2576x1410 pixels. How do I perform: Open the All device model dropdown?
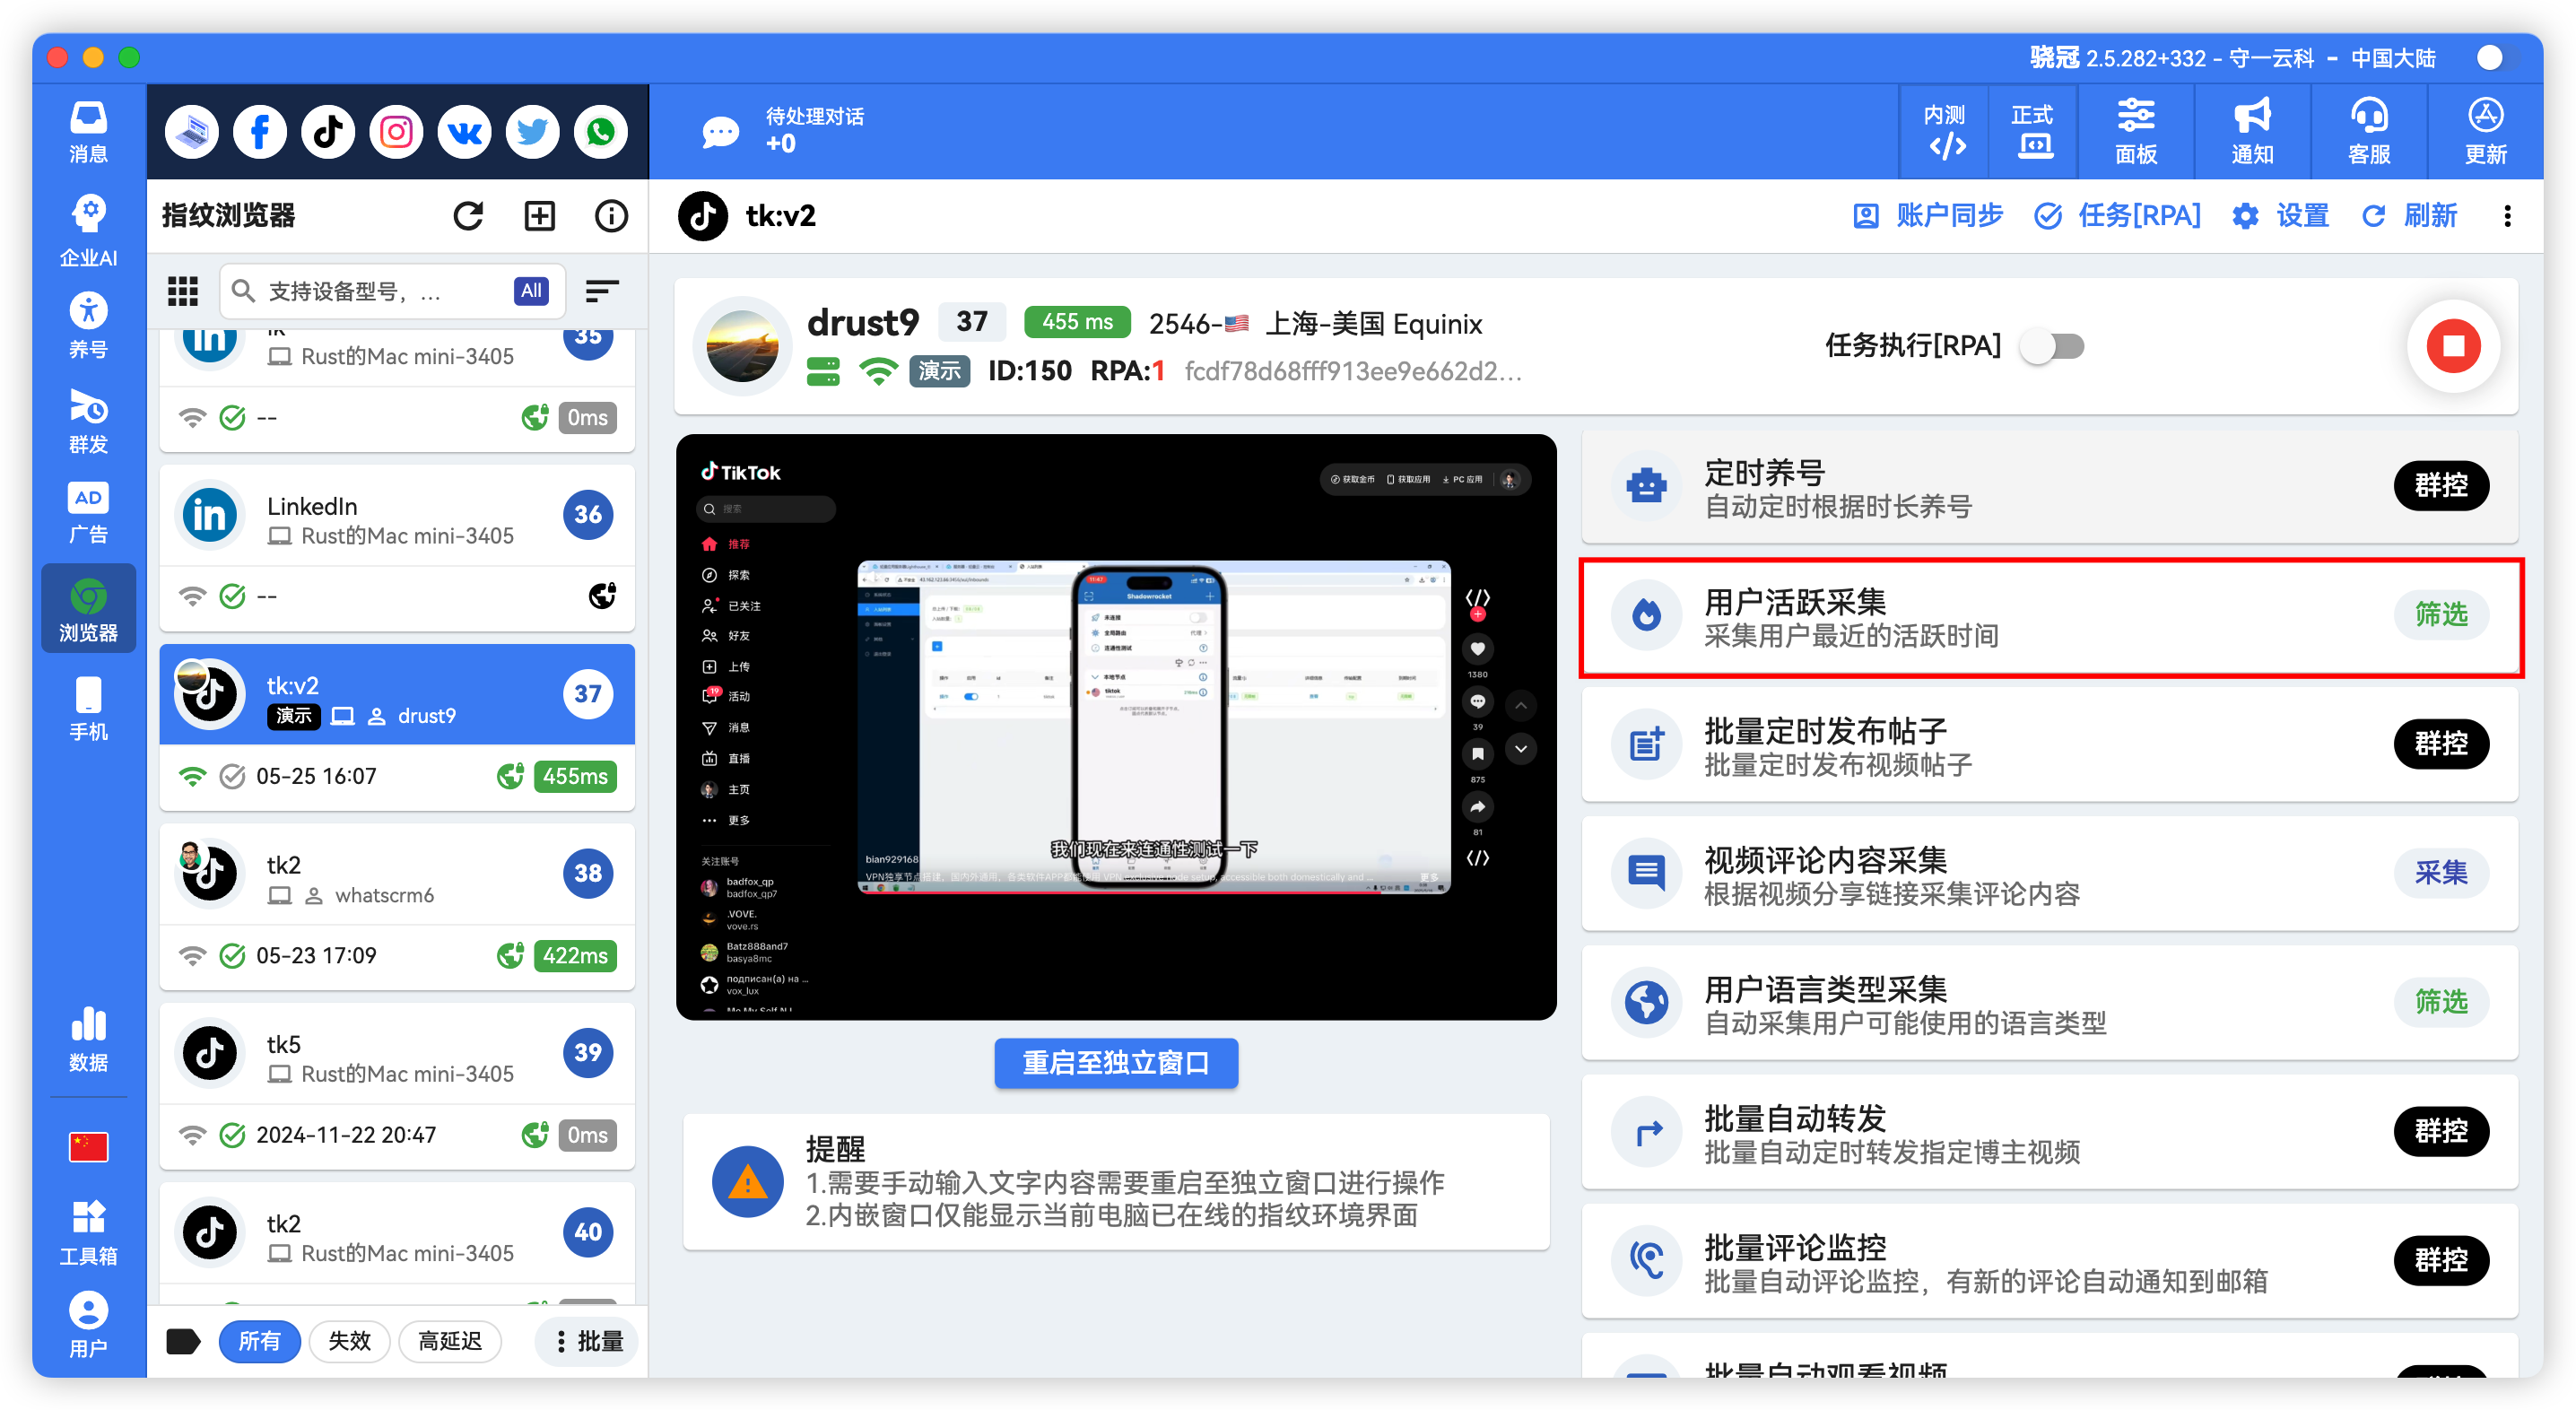coord(531,291)
